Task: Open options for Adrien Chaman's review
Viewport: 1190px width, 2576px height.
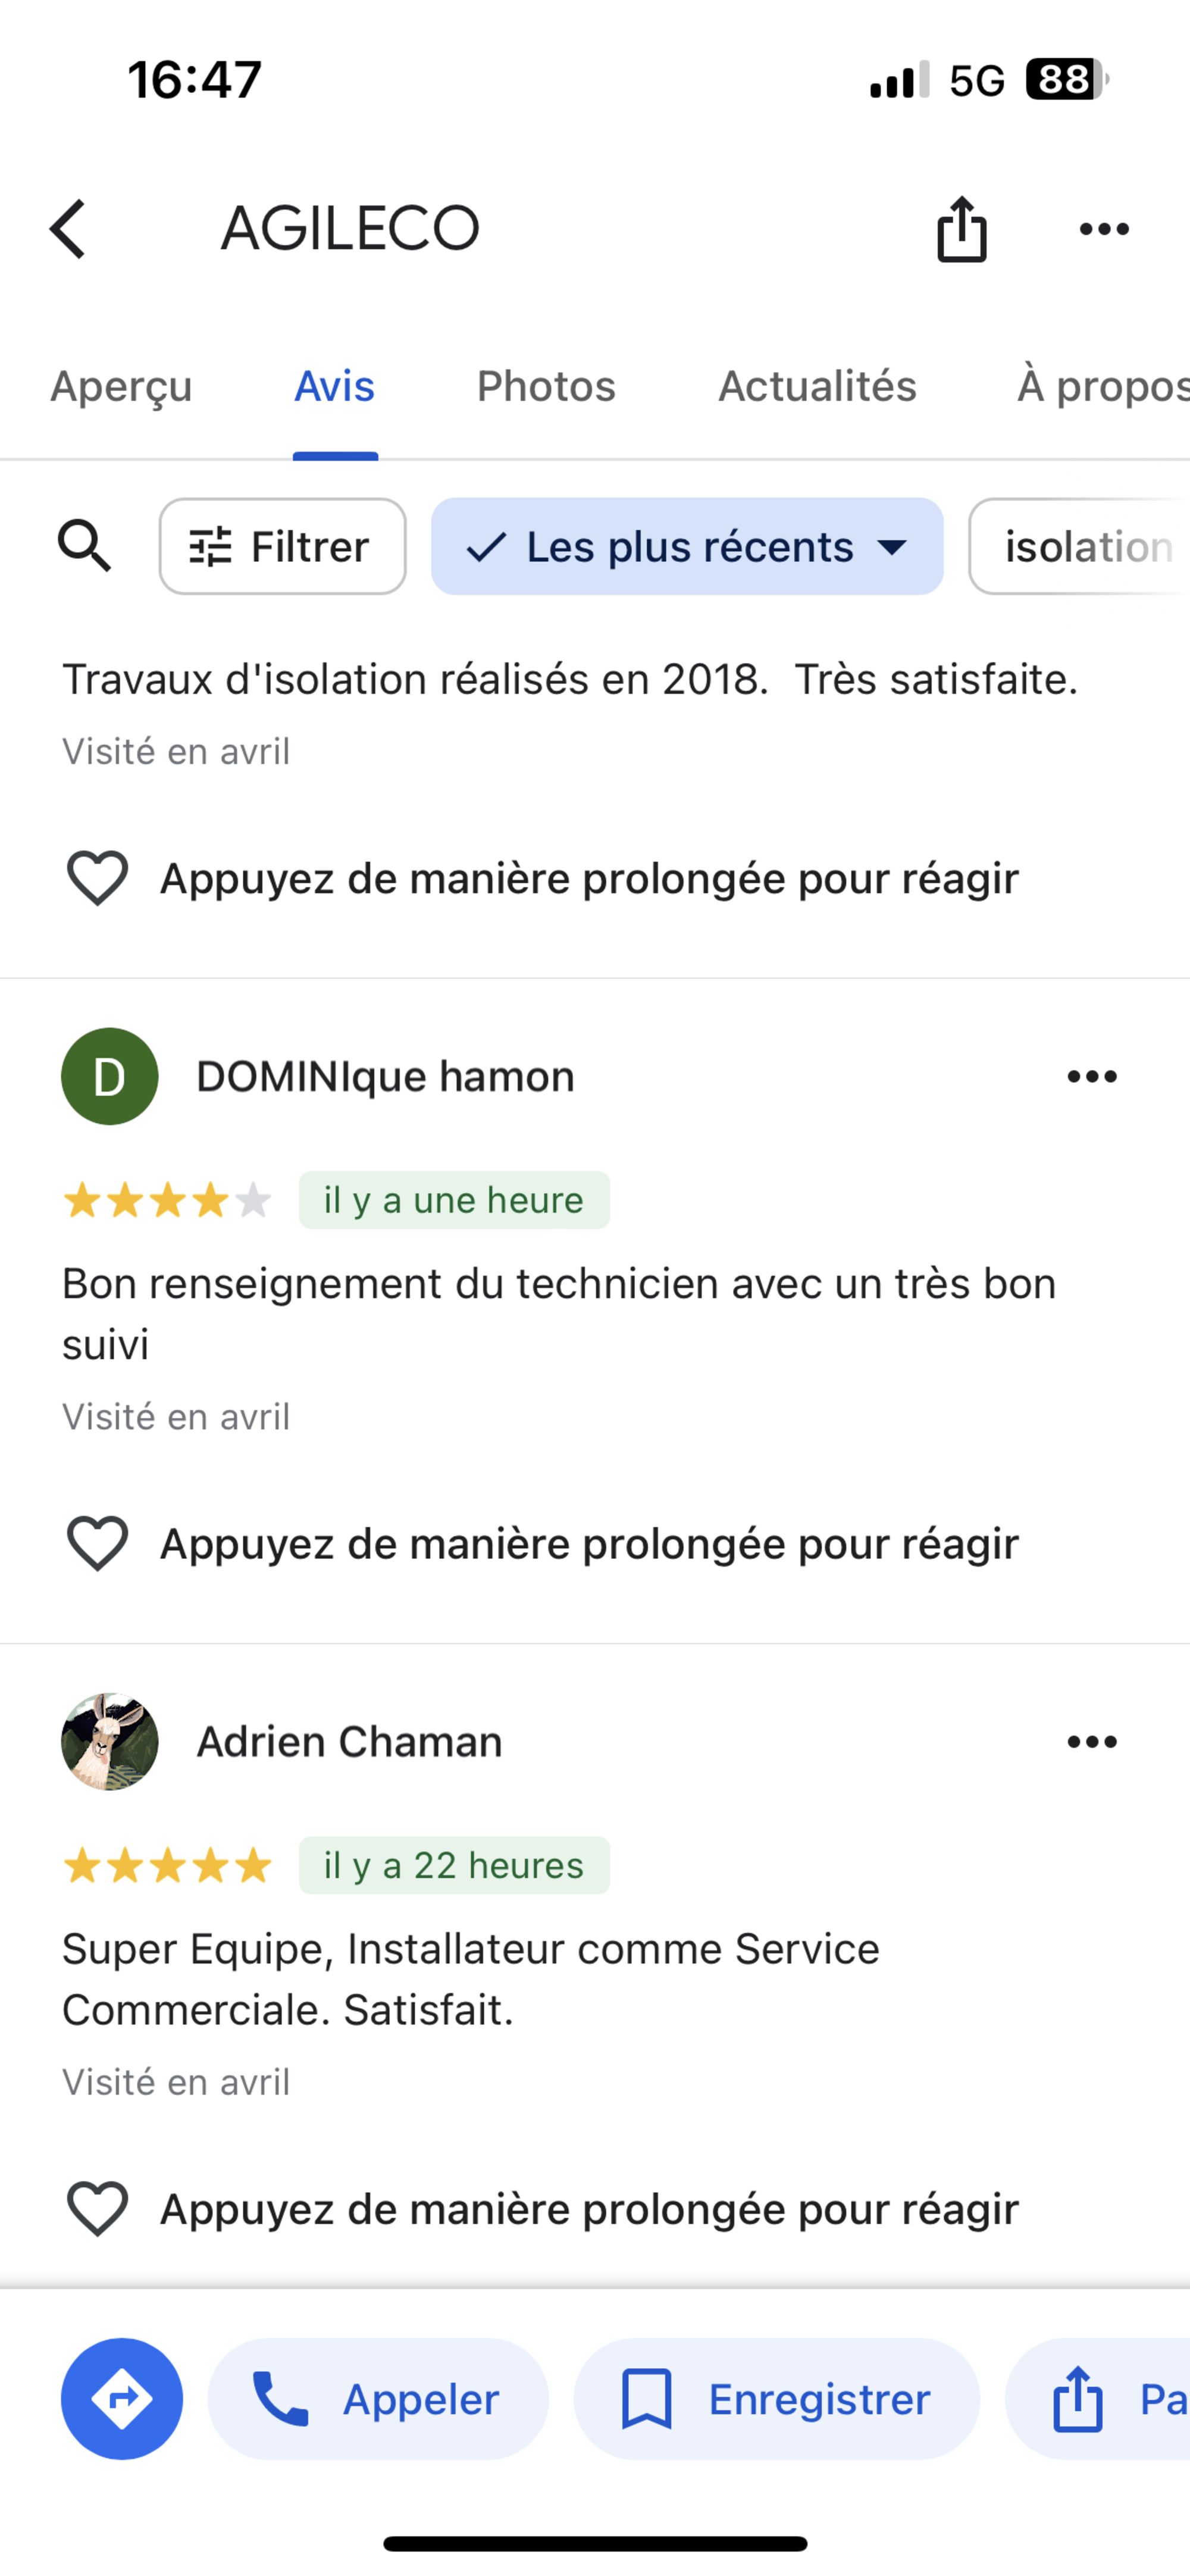Action: (x=1091, y=1741)
